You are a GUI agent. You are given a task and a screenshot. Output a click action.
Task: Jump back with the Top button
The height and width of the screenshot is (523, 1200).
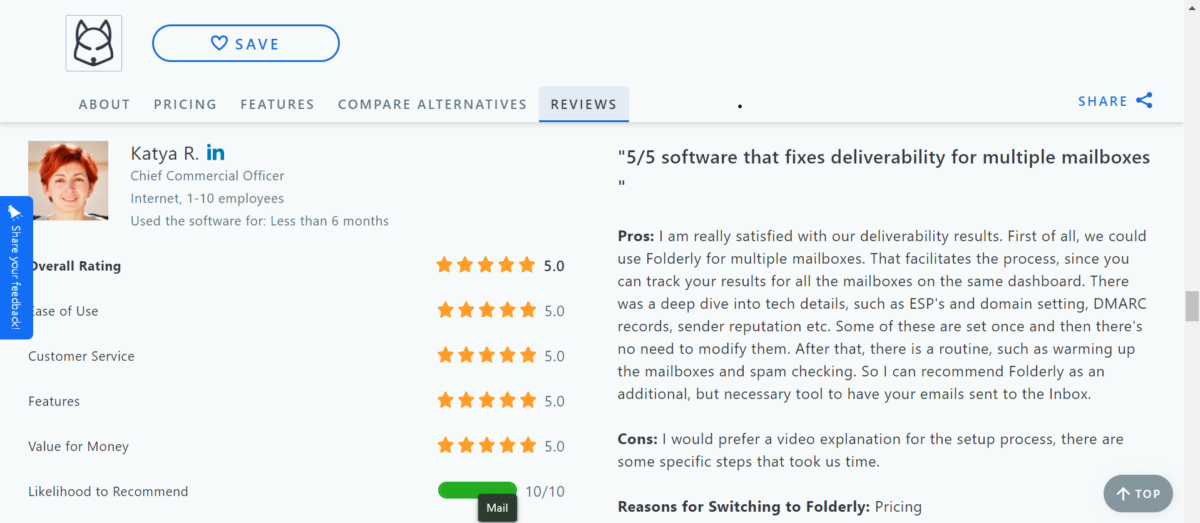tap(1138, 493)
